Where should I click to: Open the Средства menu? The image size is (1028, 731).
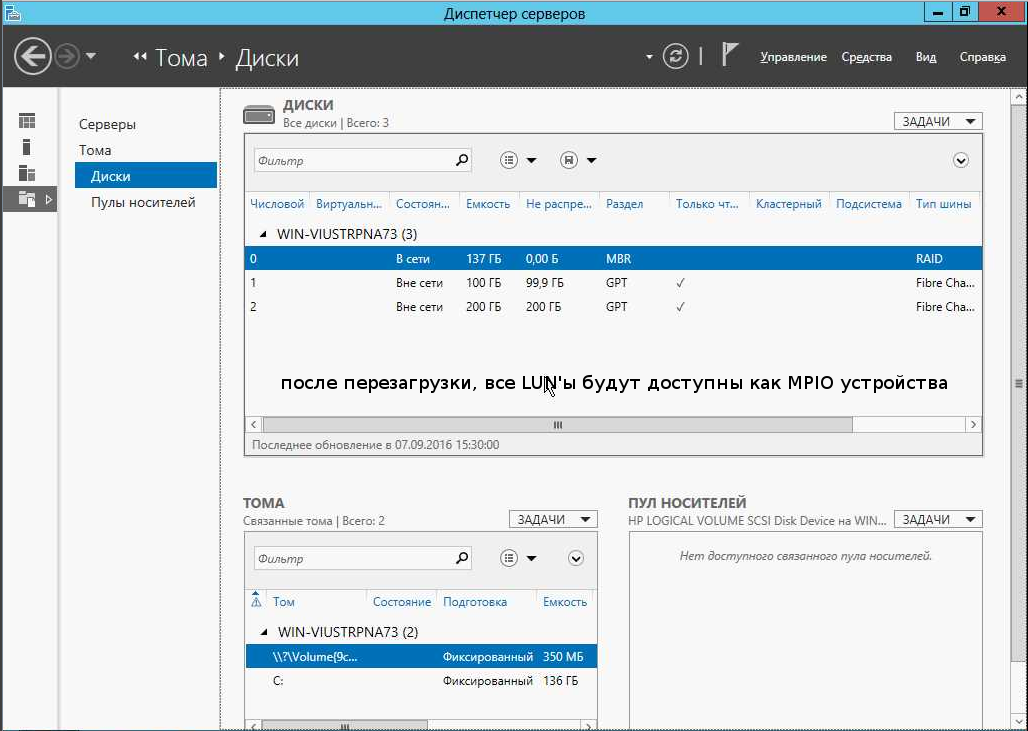tap(867, 57)
